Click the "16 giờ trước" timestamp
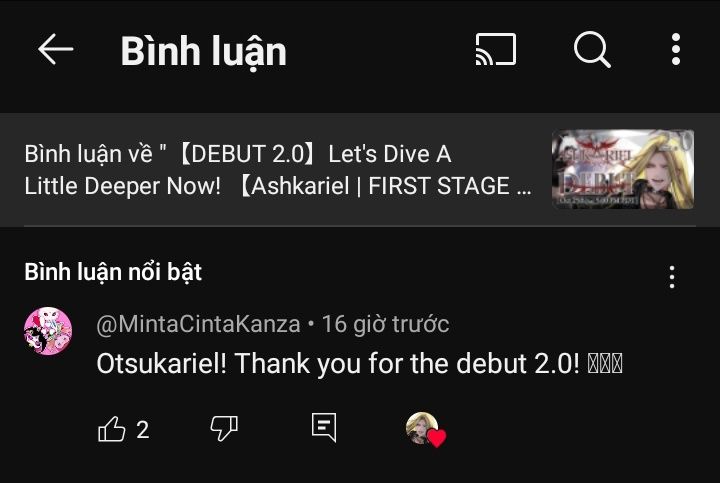720x483 pixels. click(385, 324)
